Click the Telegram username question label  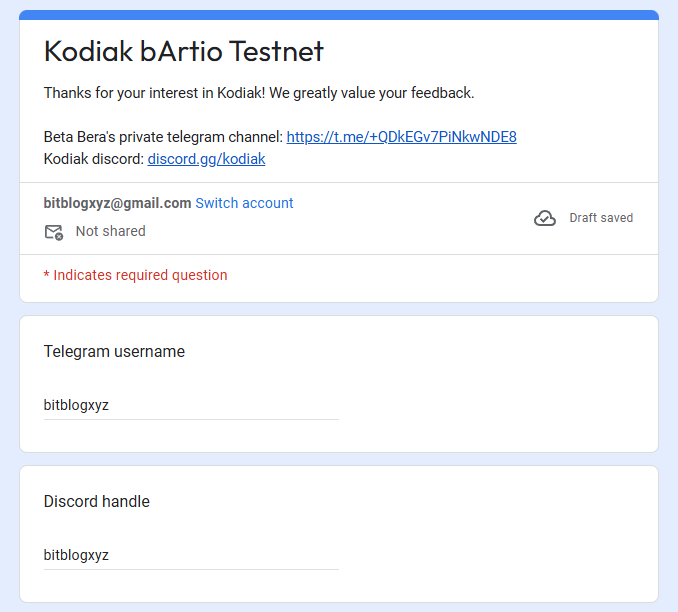pos(114,352)
